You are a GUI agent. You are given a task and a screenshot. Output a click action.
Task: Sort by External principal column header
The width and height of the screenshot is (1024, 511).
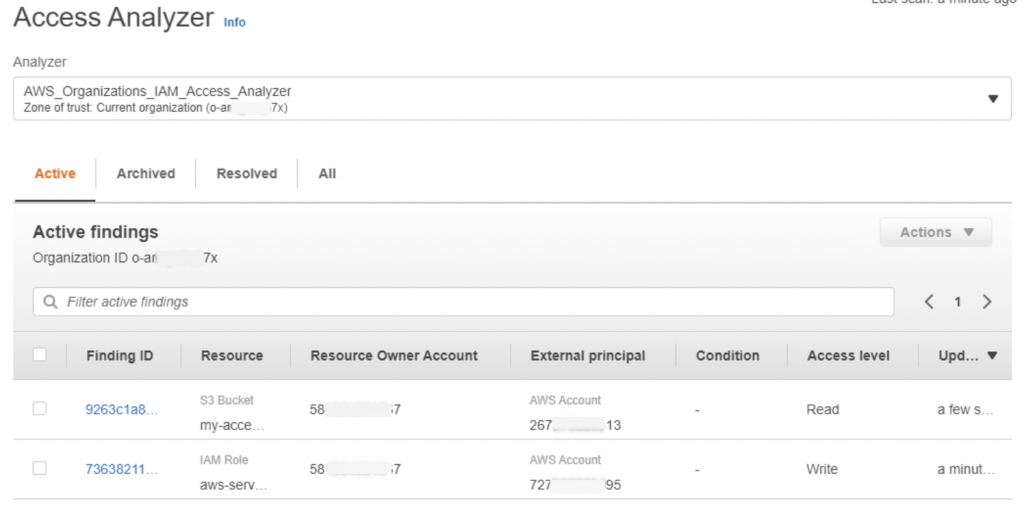click(588, 355)
